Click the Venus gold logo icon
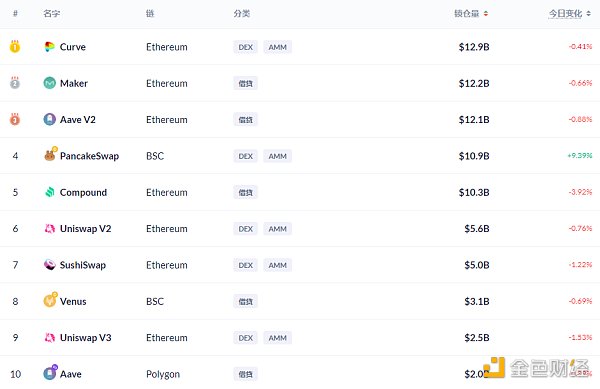This screenshot has width=600, height=389. point(50,300)
